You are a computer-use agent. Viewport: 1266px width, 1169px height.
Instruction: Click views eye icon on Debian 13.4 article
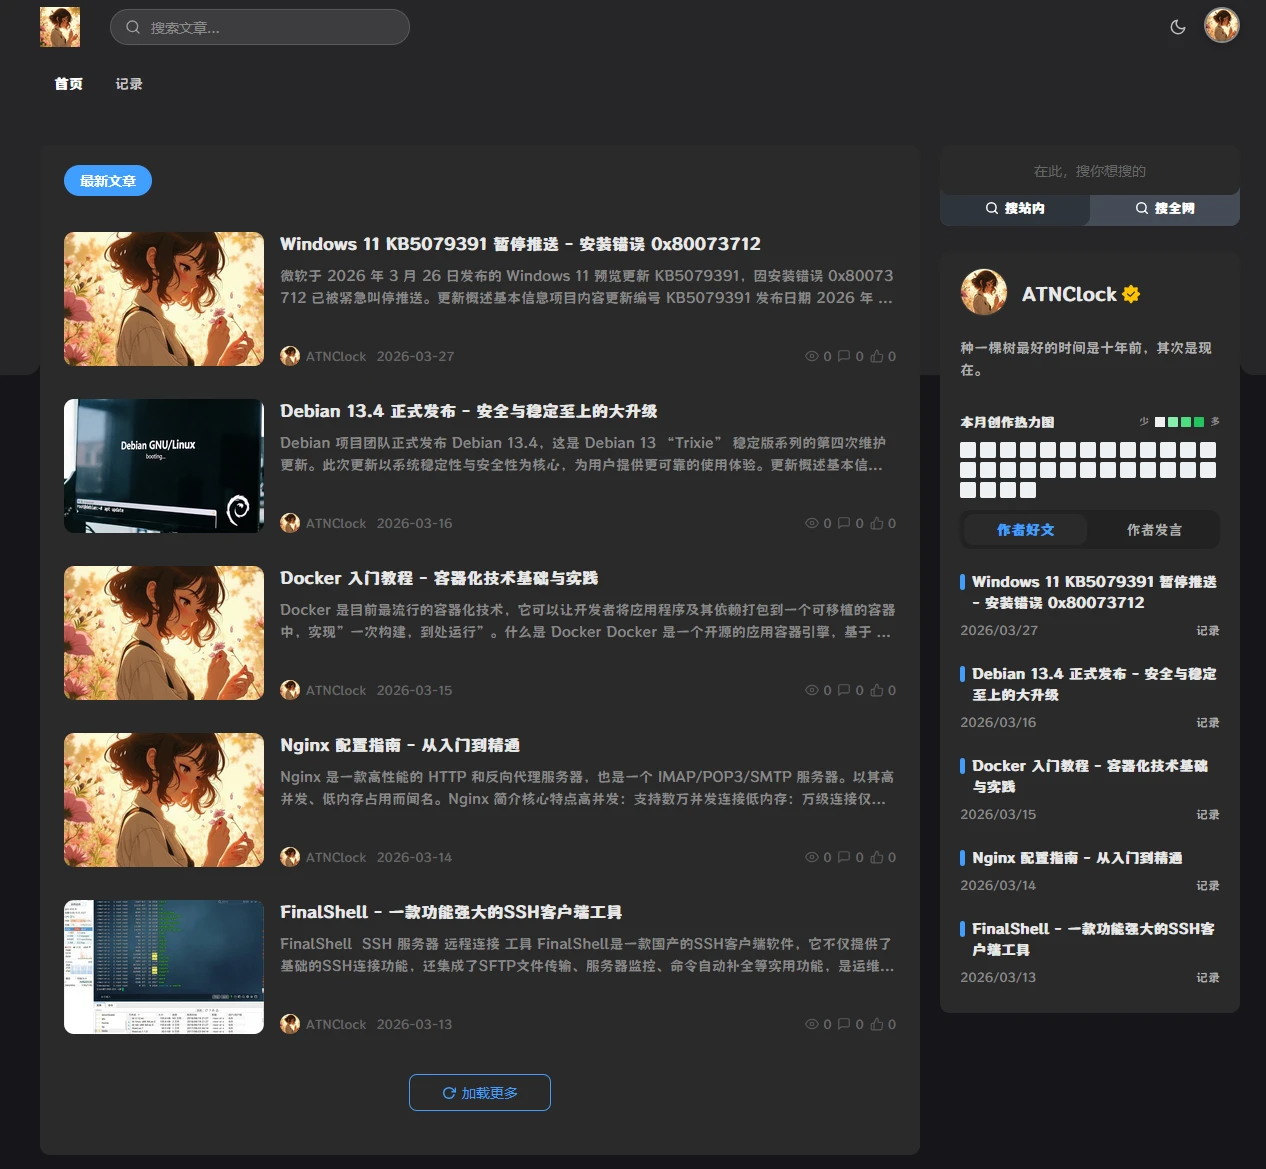[812, 523]
